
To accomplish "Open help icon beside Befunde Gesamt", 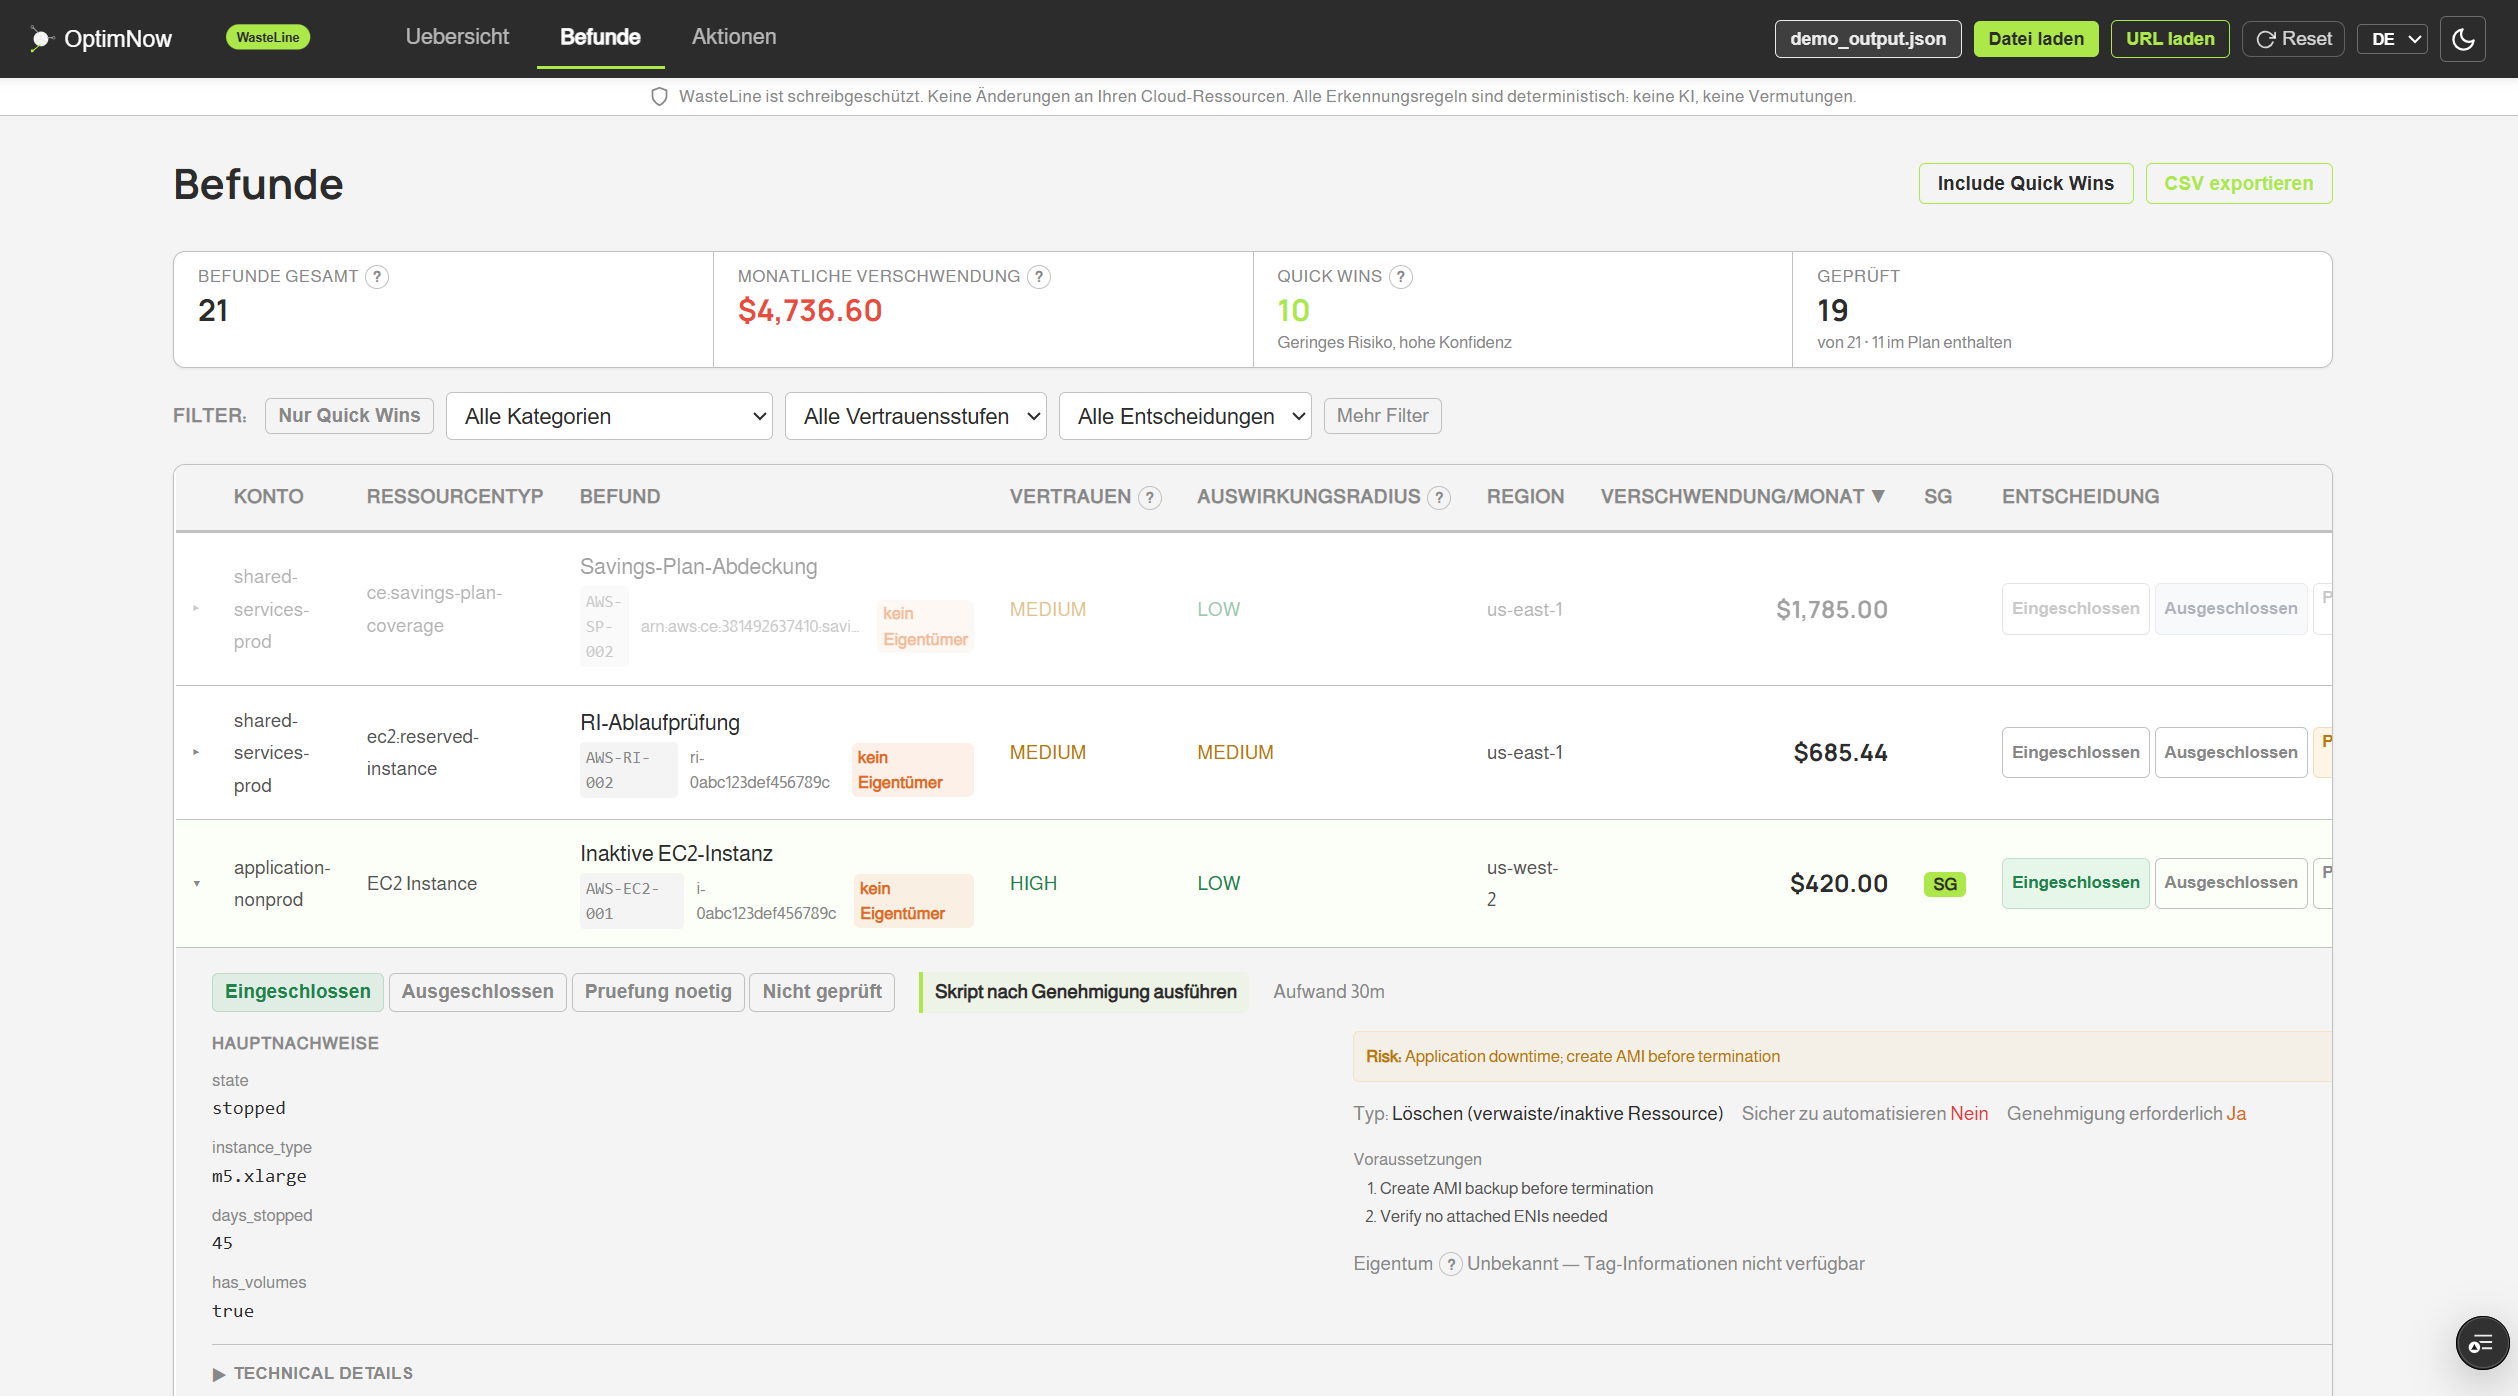I will click(x=377, y=277).
